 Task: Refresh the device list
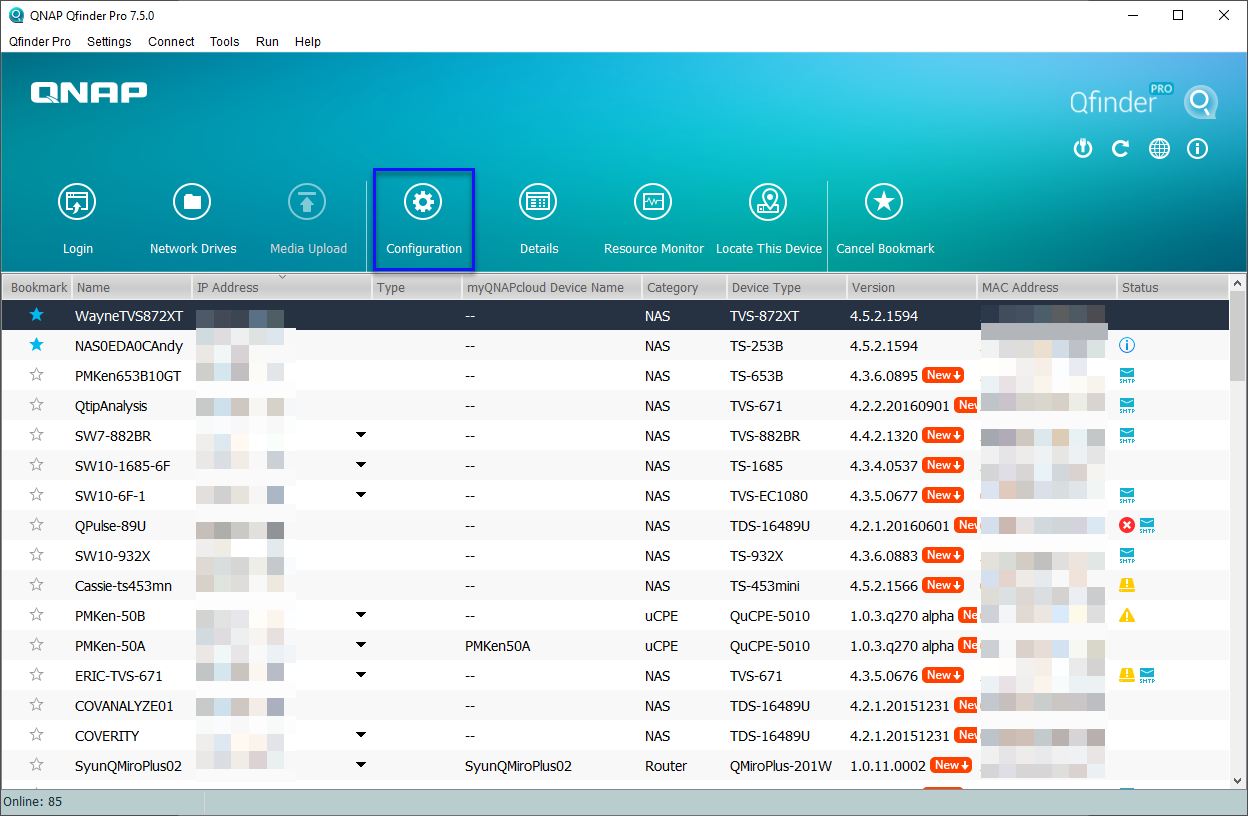(1121, 149)
